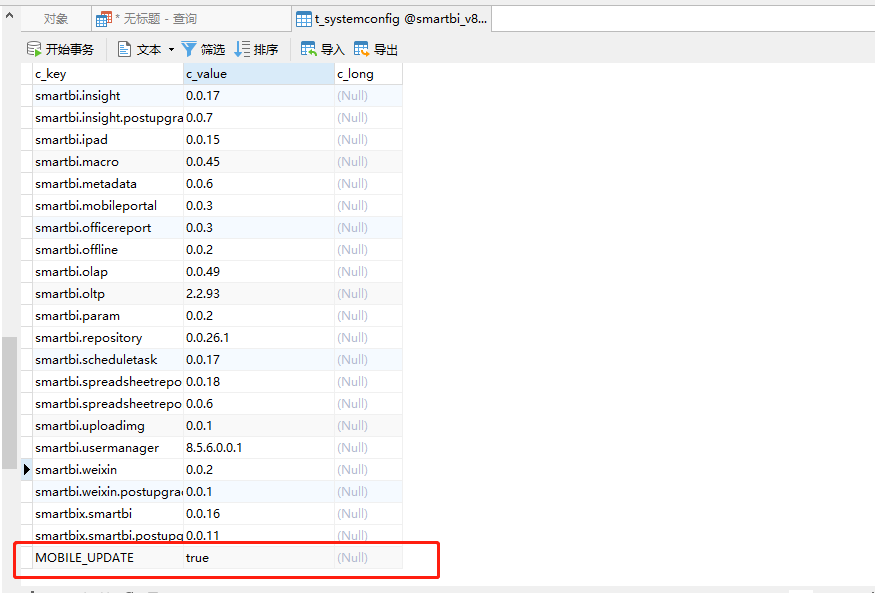Click the c_long (Null) cell for MOBILE_UPDATE

coord(368,558)
